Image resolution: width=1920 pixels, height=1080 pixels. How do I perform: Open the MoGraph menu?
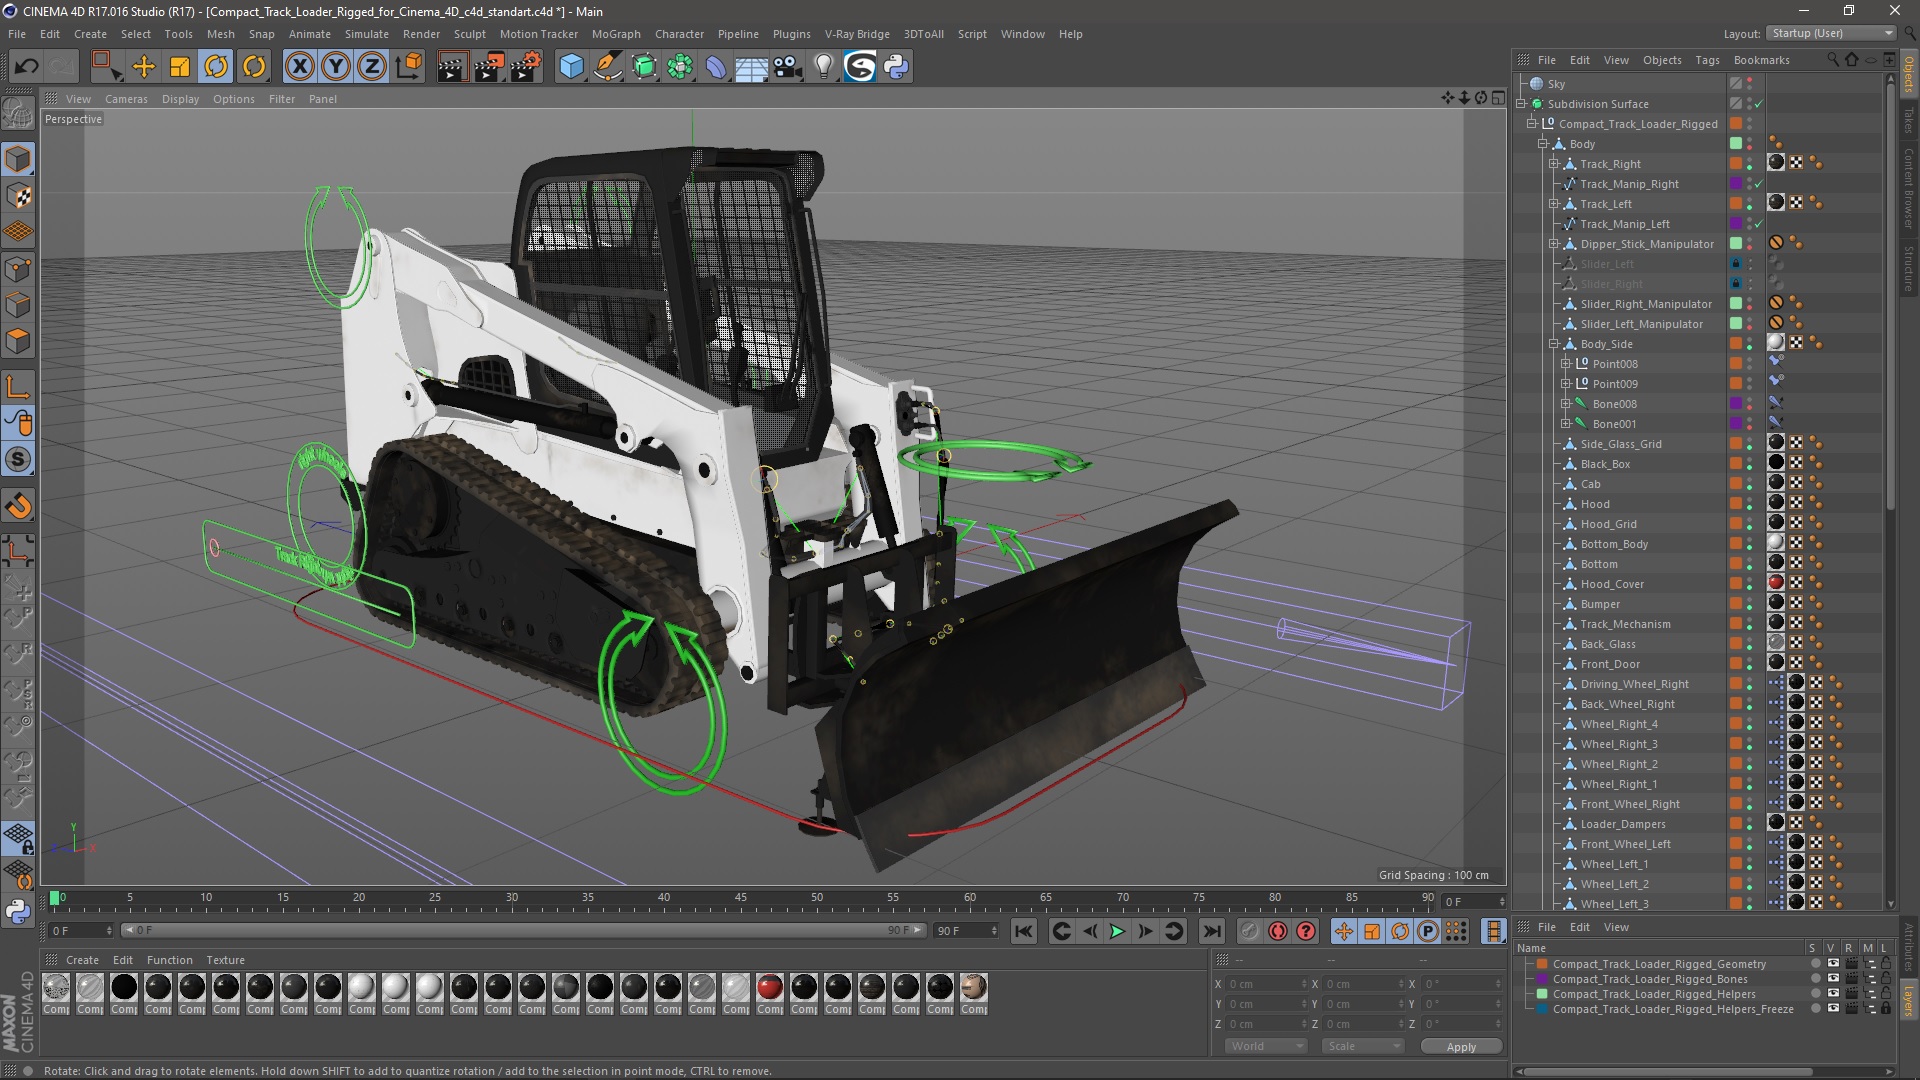coord(616,34)
